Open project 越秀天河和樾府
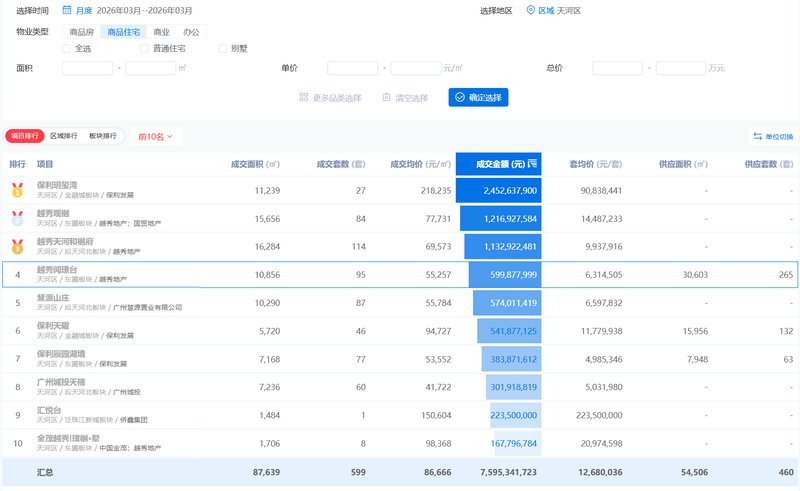 [65, 241]
